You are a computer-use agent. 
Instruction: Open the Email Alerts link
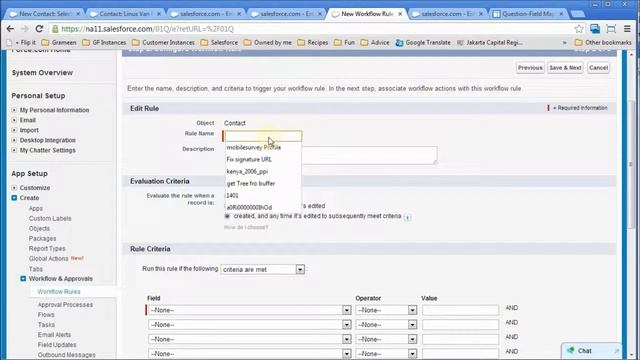point(54,335)
